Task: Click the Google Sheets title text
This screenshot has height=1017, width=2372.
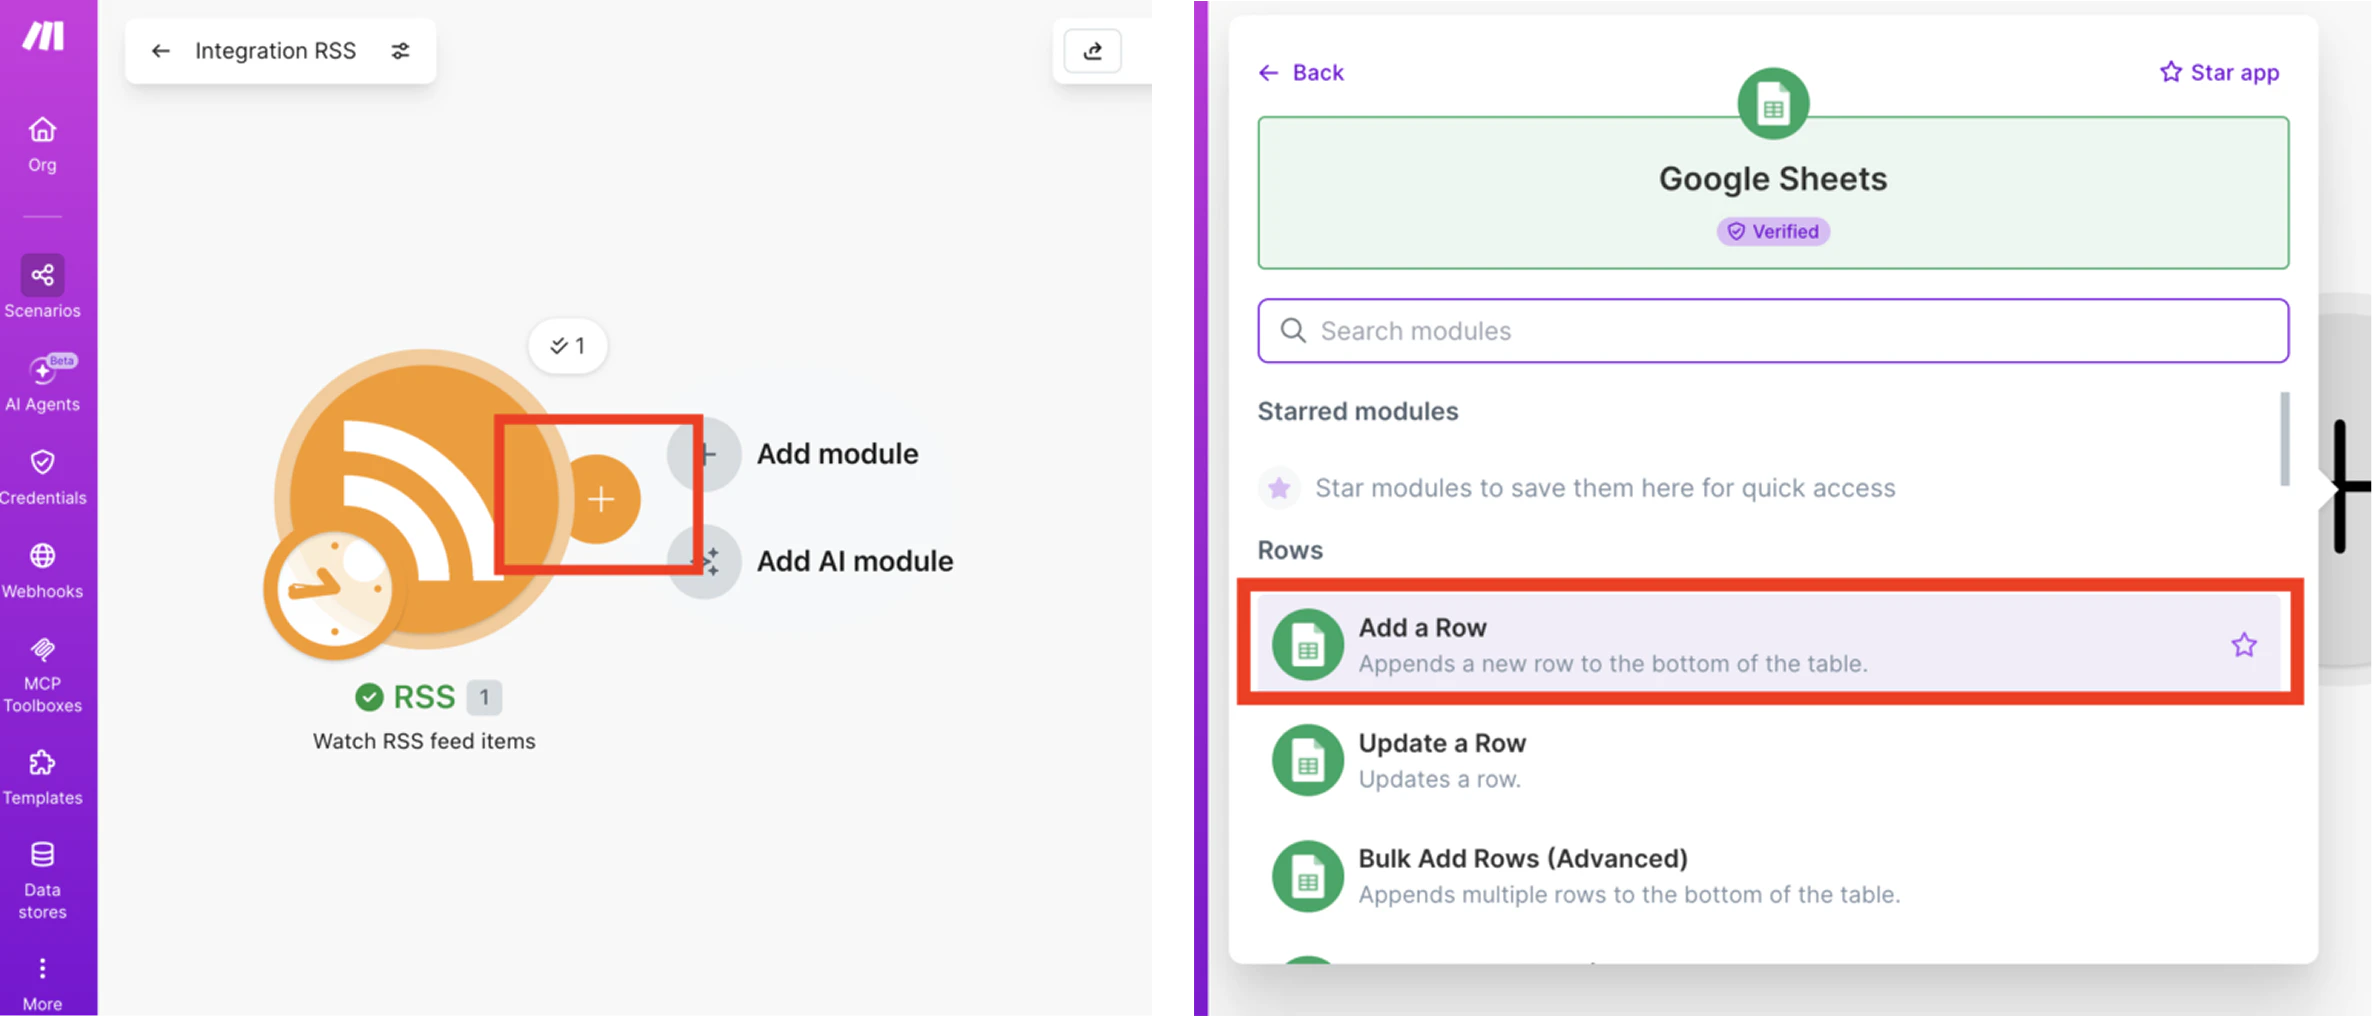Action: (1773, 179)
